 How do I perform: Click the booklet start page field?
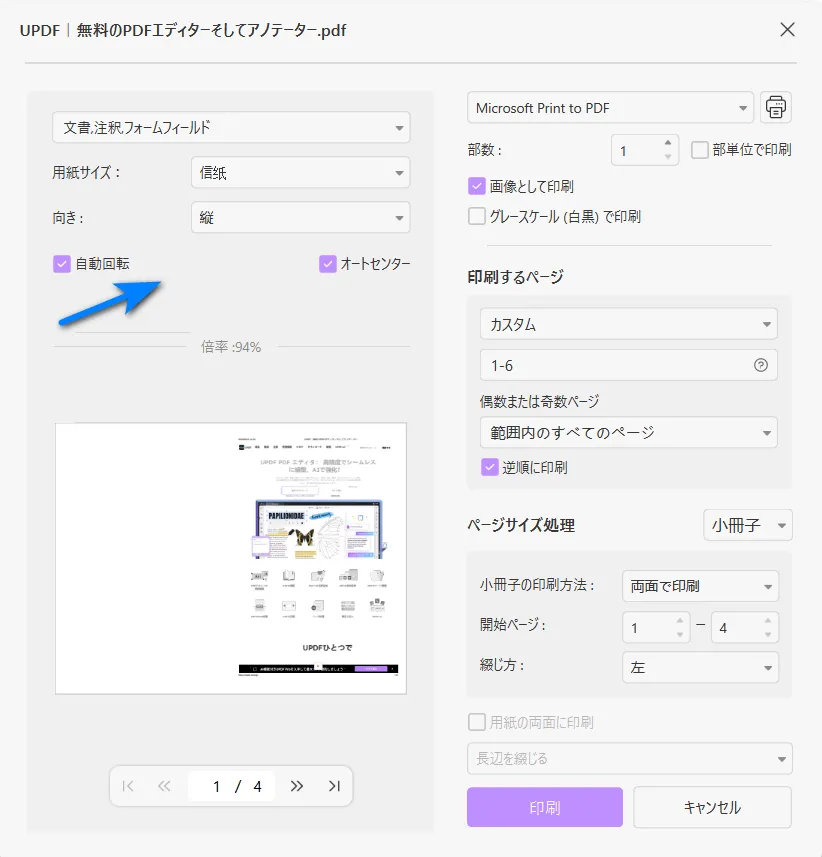[656, 627]
